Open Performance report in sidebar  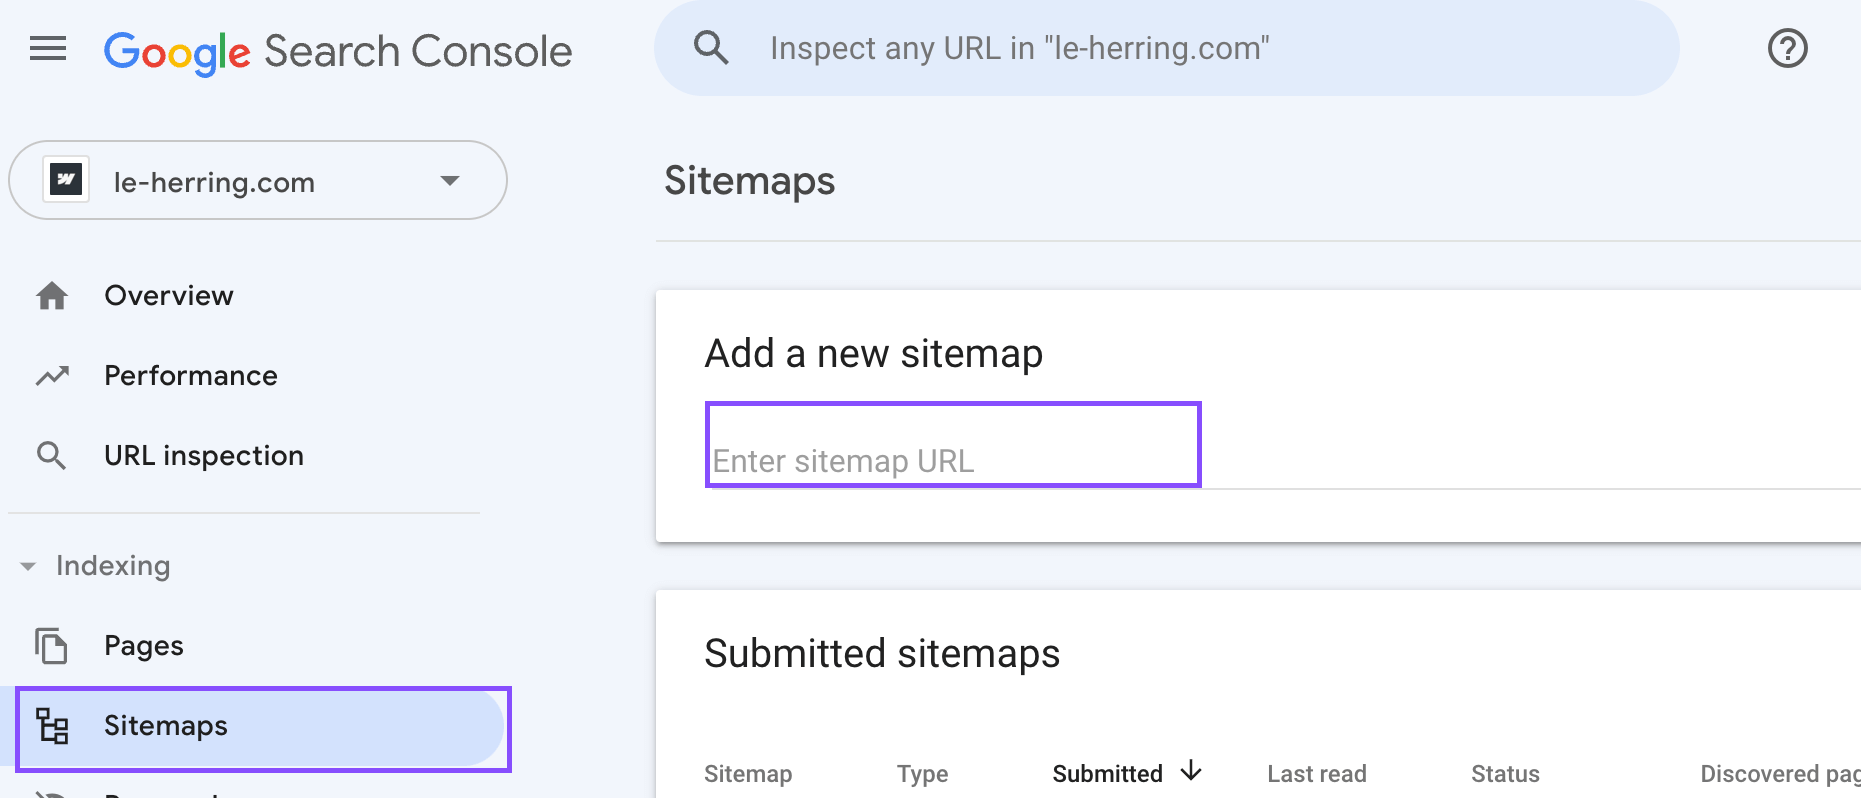coord(191,376)
